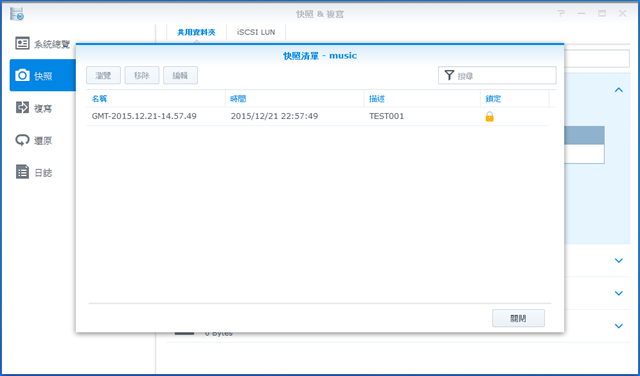Sort by the 名稱 column header
The width and height of the screenshot is (640, 376).
pos(156,99)
